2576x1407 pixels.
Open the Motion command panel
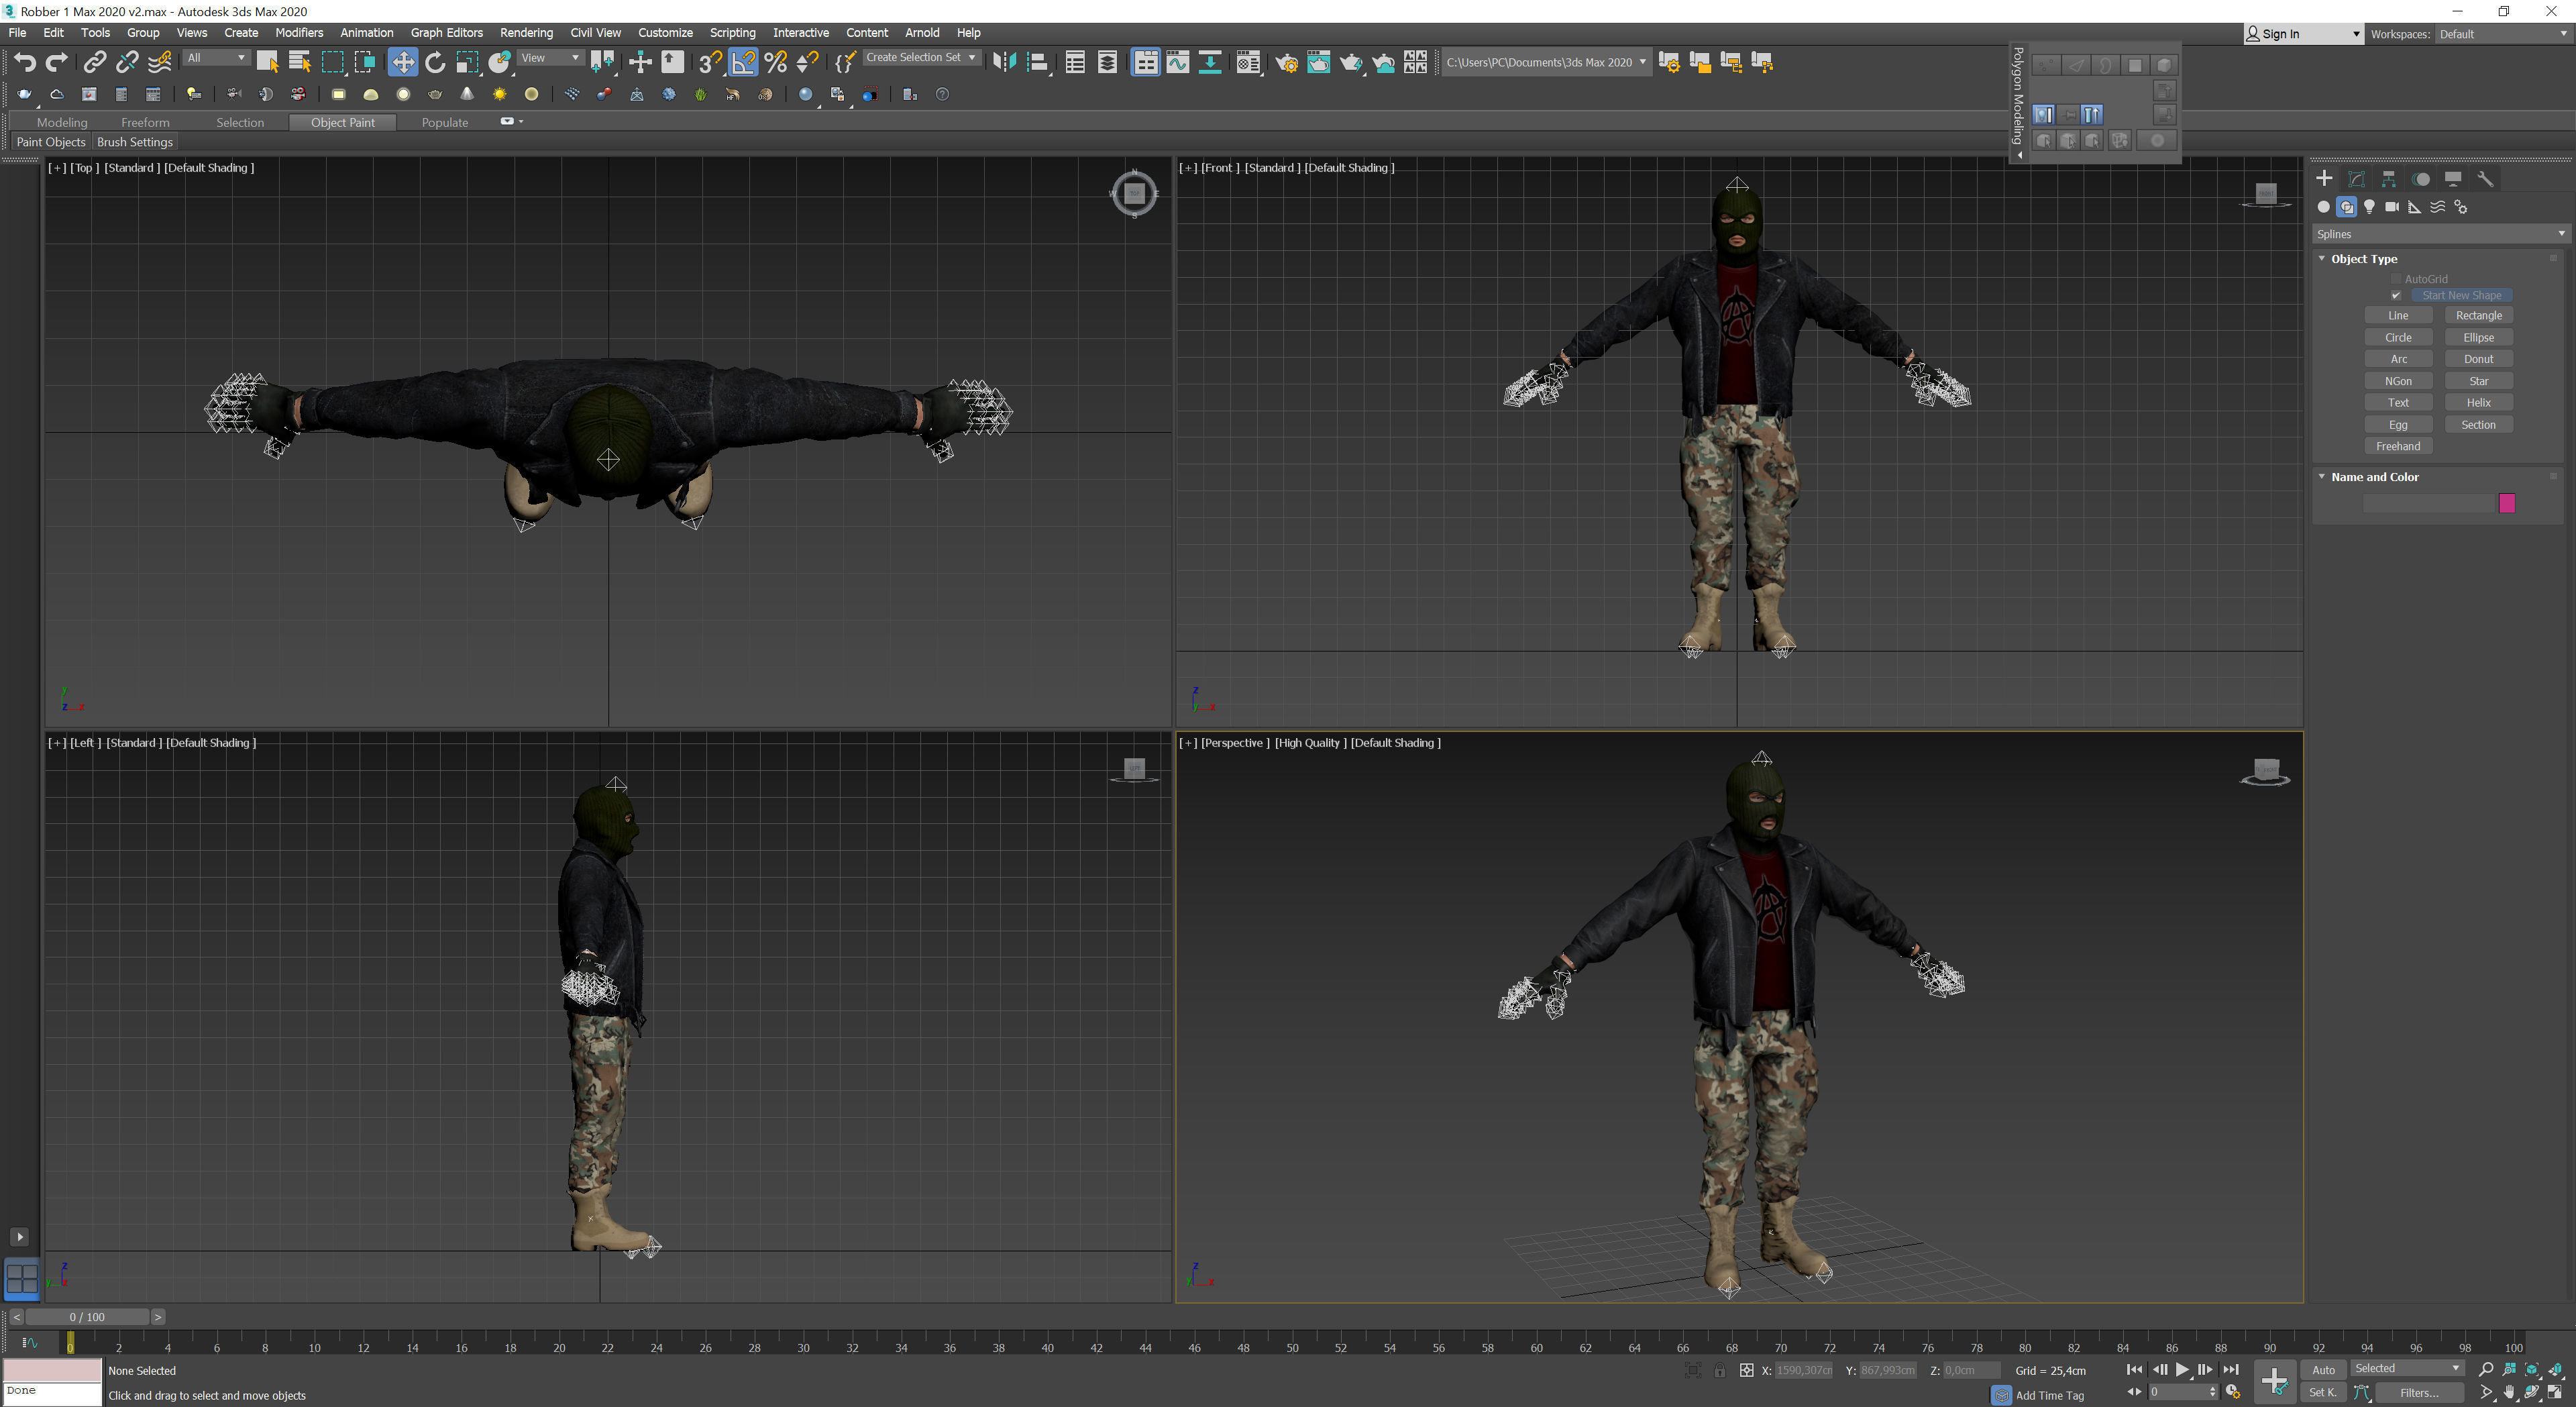coord(2420,179)
